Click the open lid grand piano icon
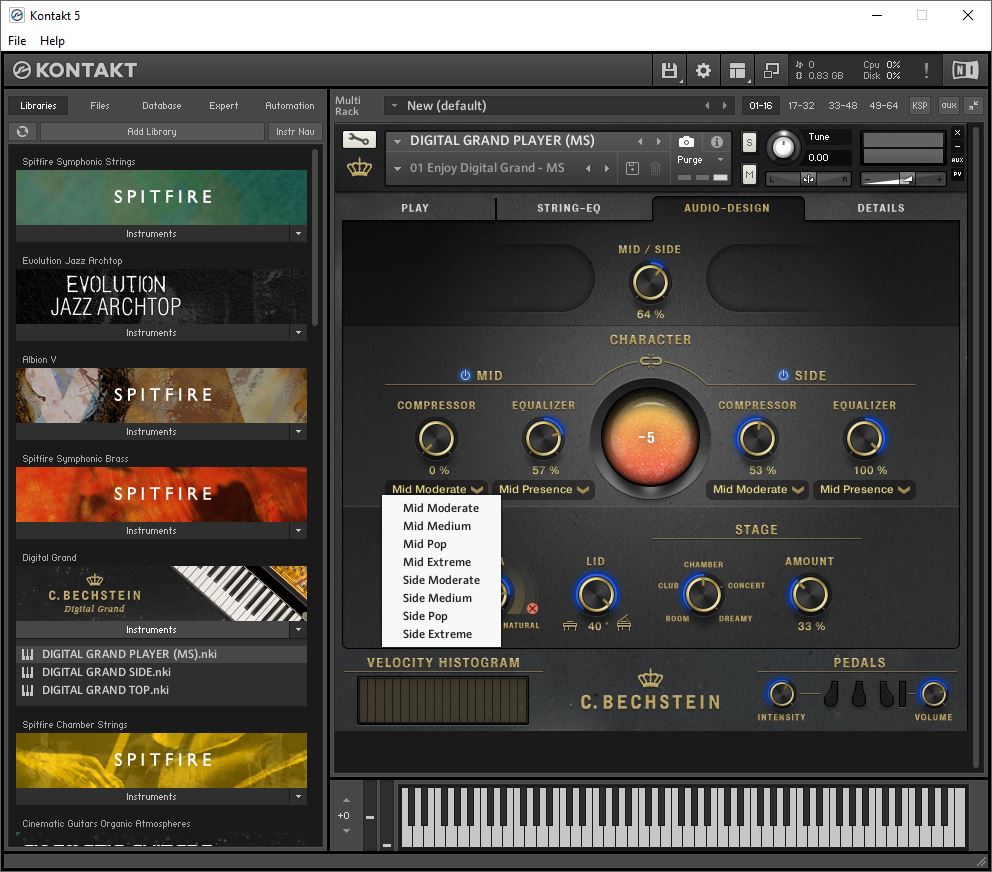The width and height of the screenshot is (992, 872). 624,623
